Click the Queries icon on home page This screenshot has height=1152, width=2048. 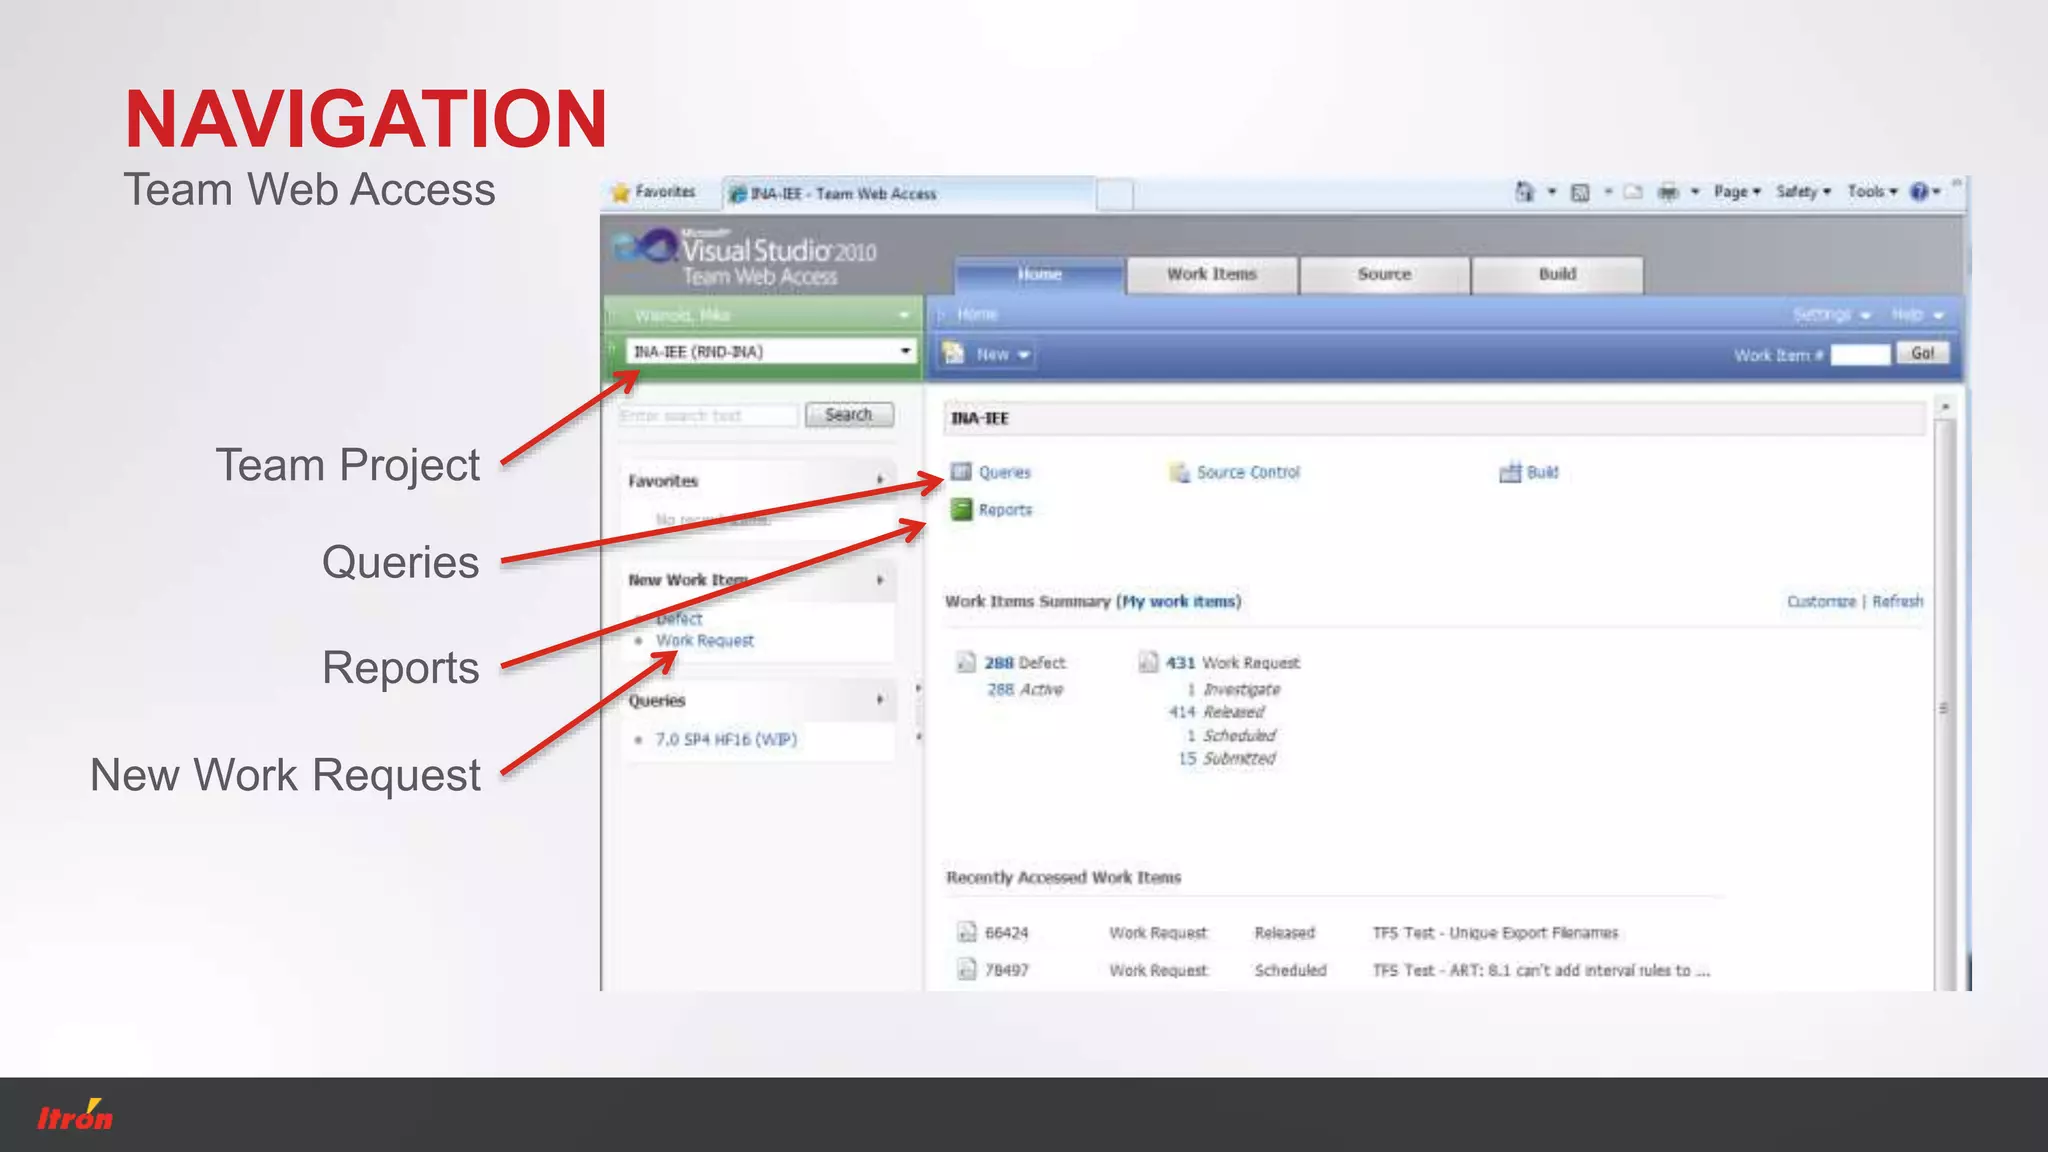tap(961, 471)
